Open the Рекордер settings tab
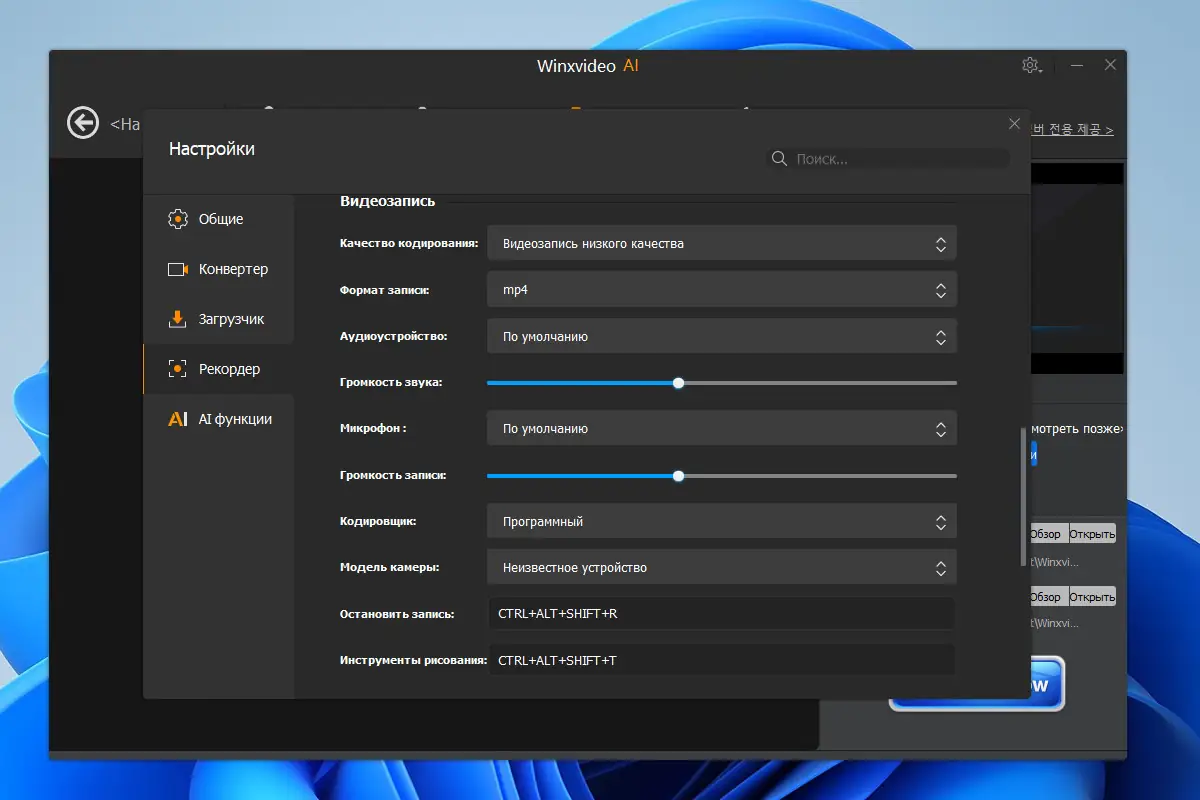Image resolution: width=1200 pixels, height=800 pixels. [x=219, y=369]
